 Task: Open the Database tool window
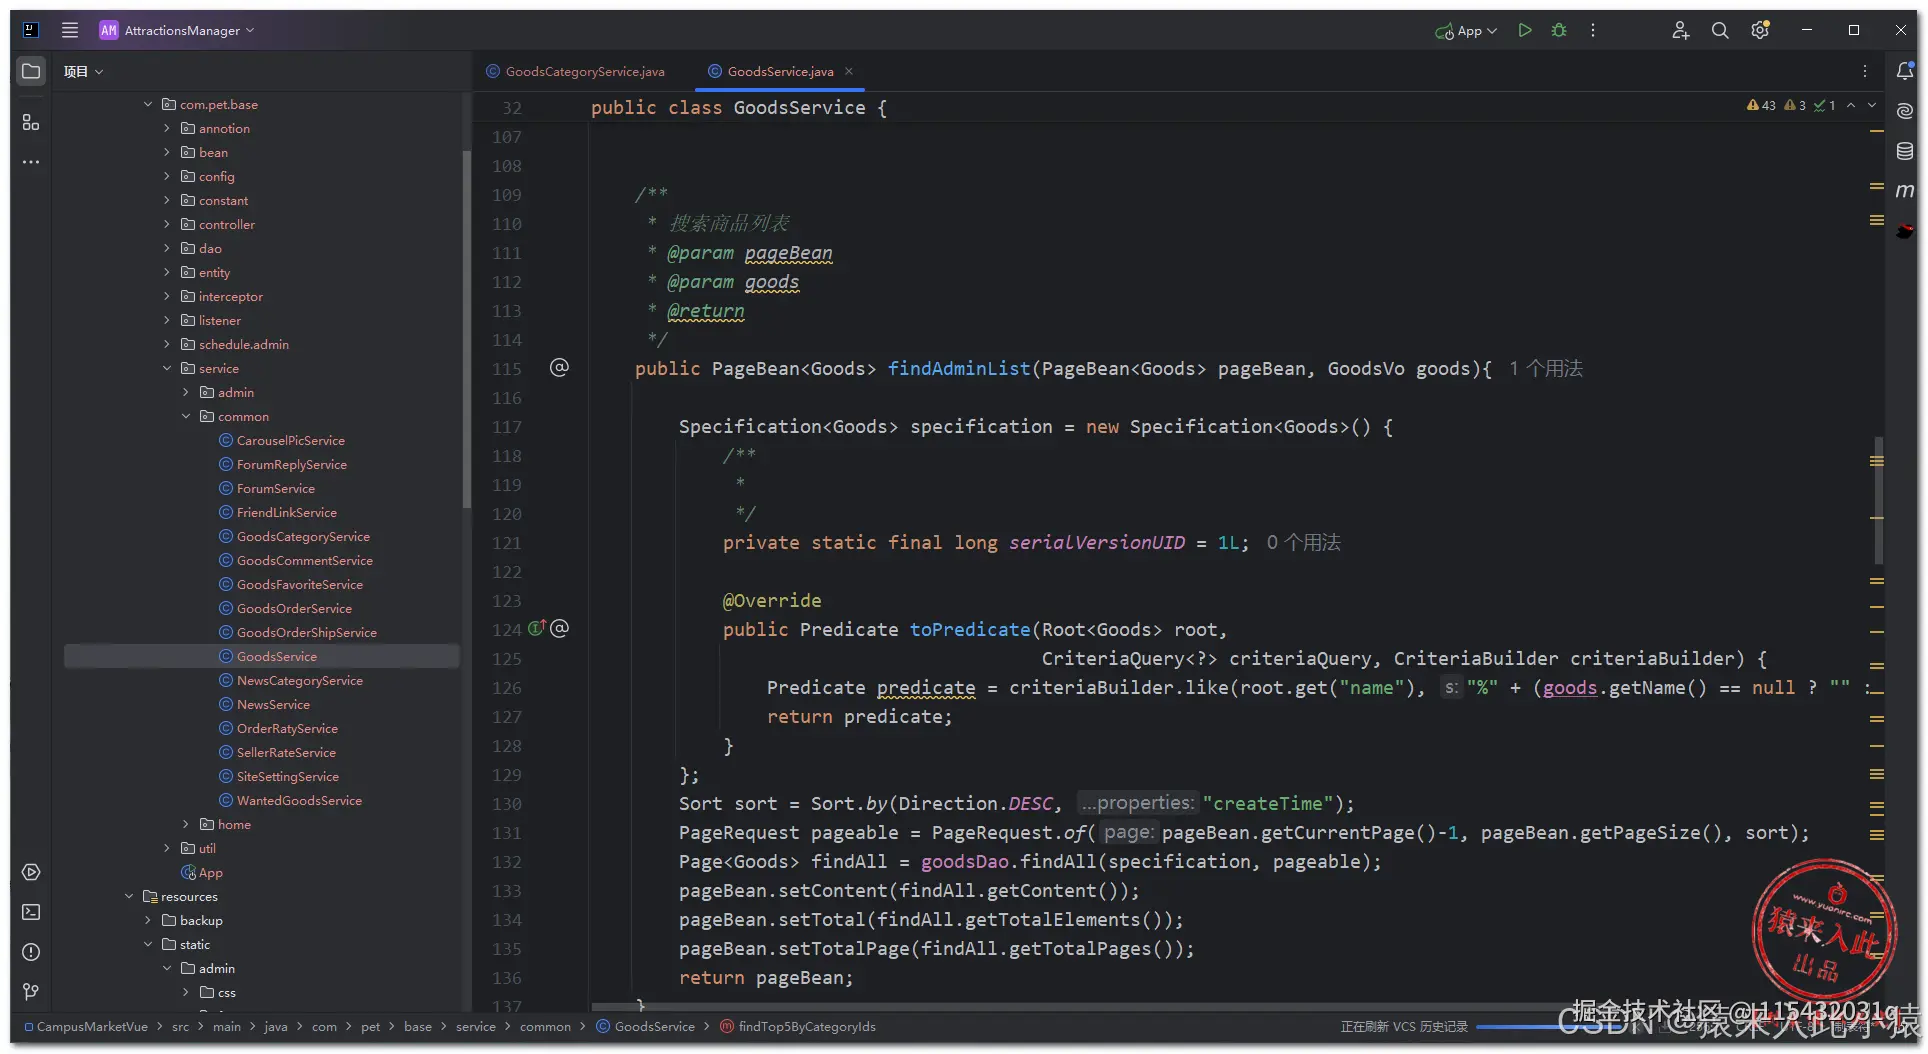[1905, 151]
